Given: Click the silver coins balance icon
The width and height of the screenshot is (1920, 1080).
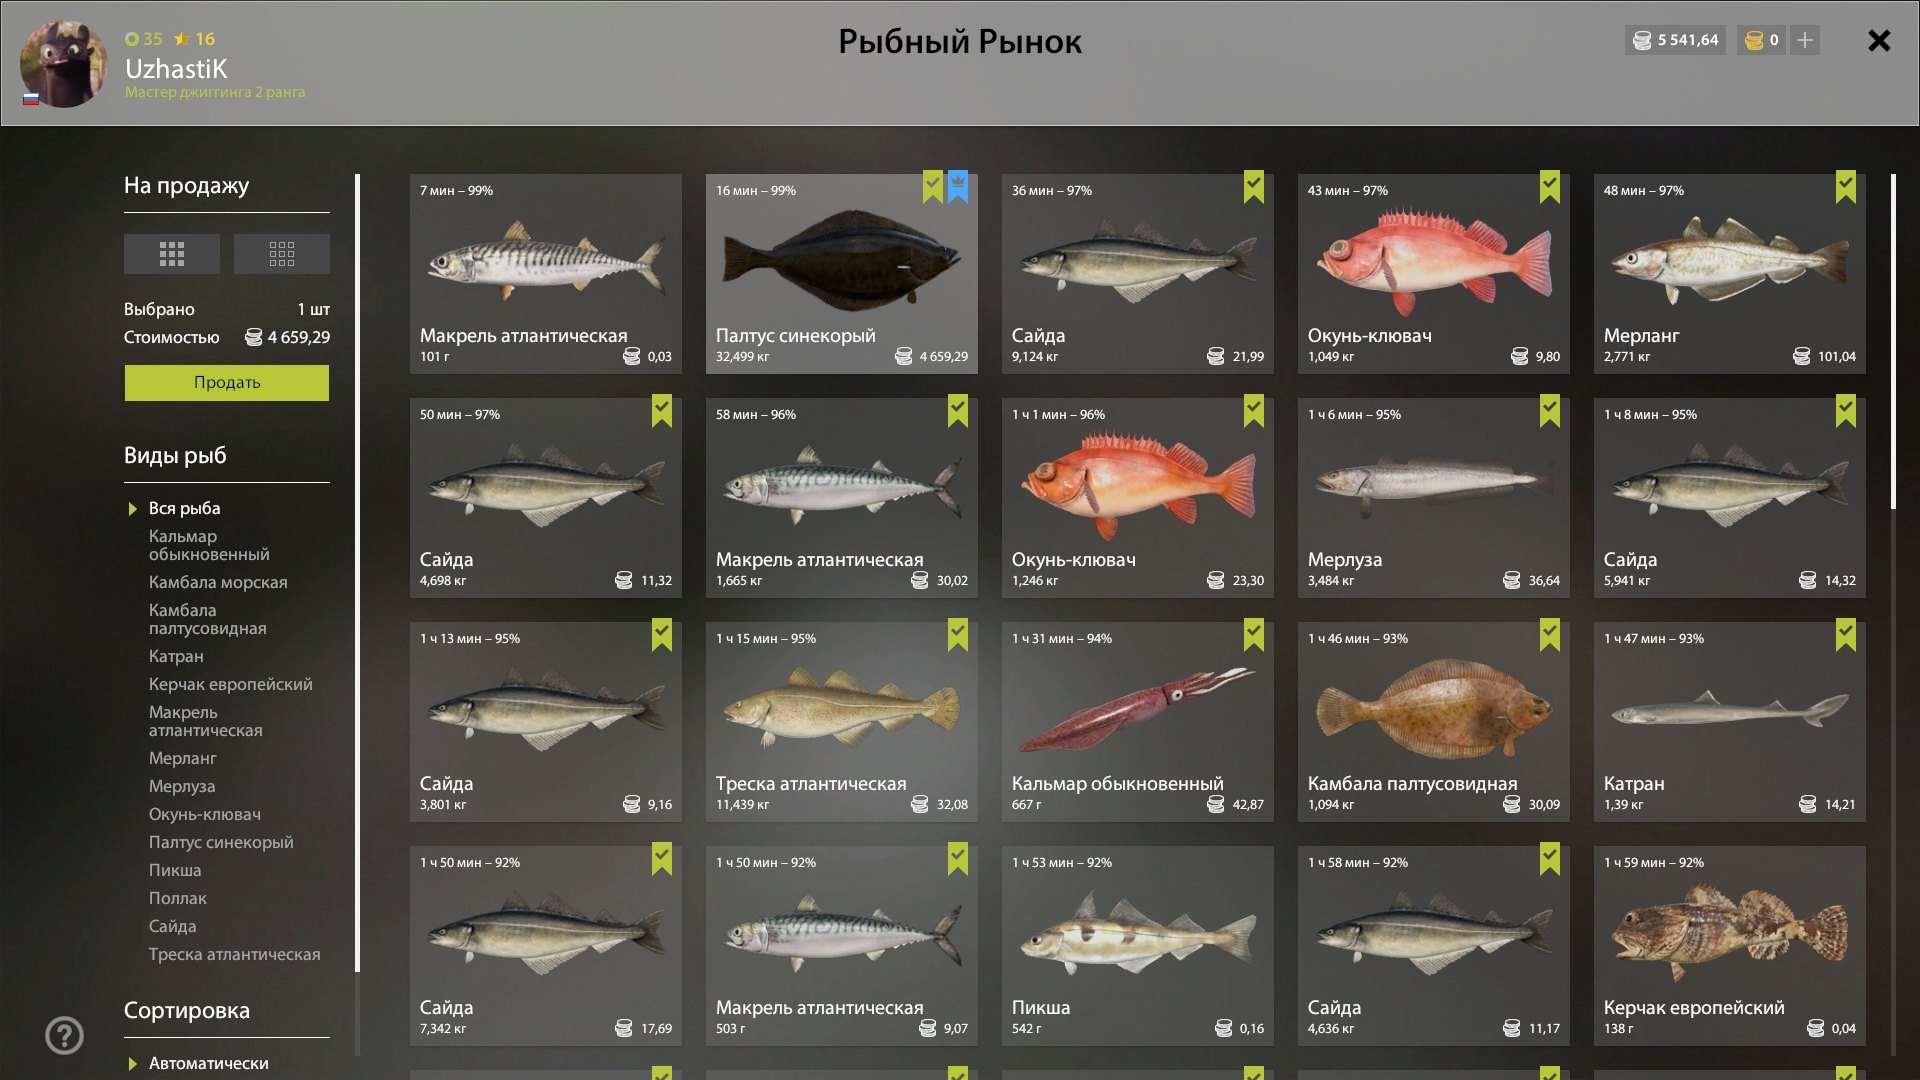Looking at the screenshot, I should coord(1642,40).
